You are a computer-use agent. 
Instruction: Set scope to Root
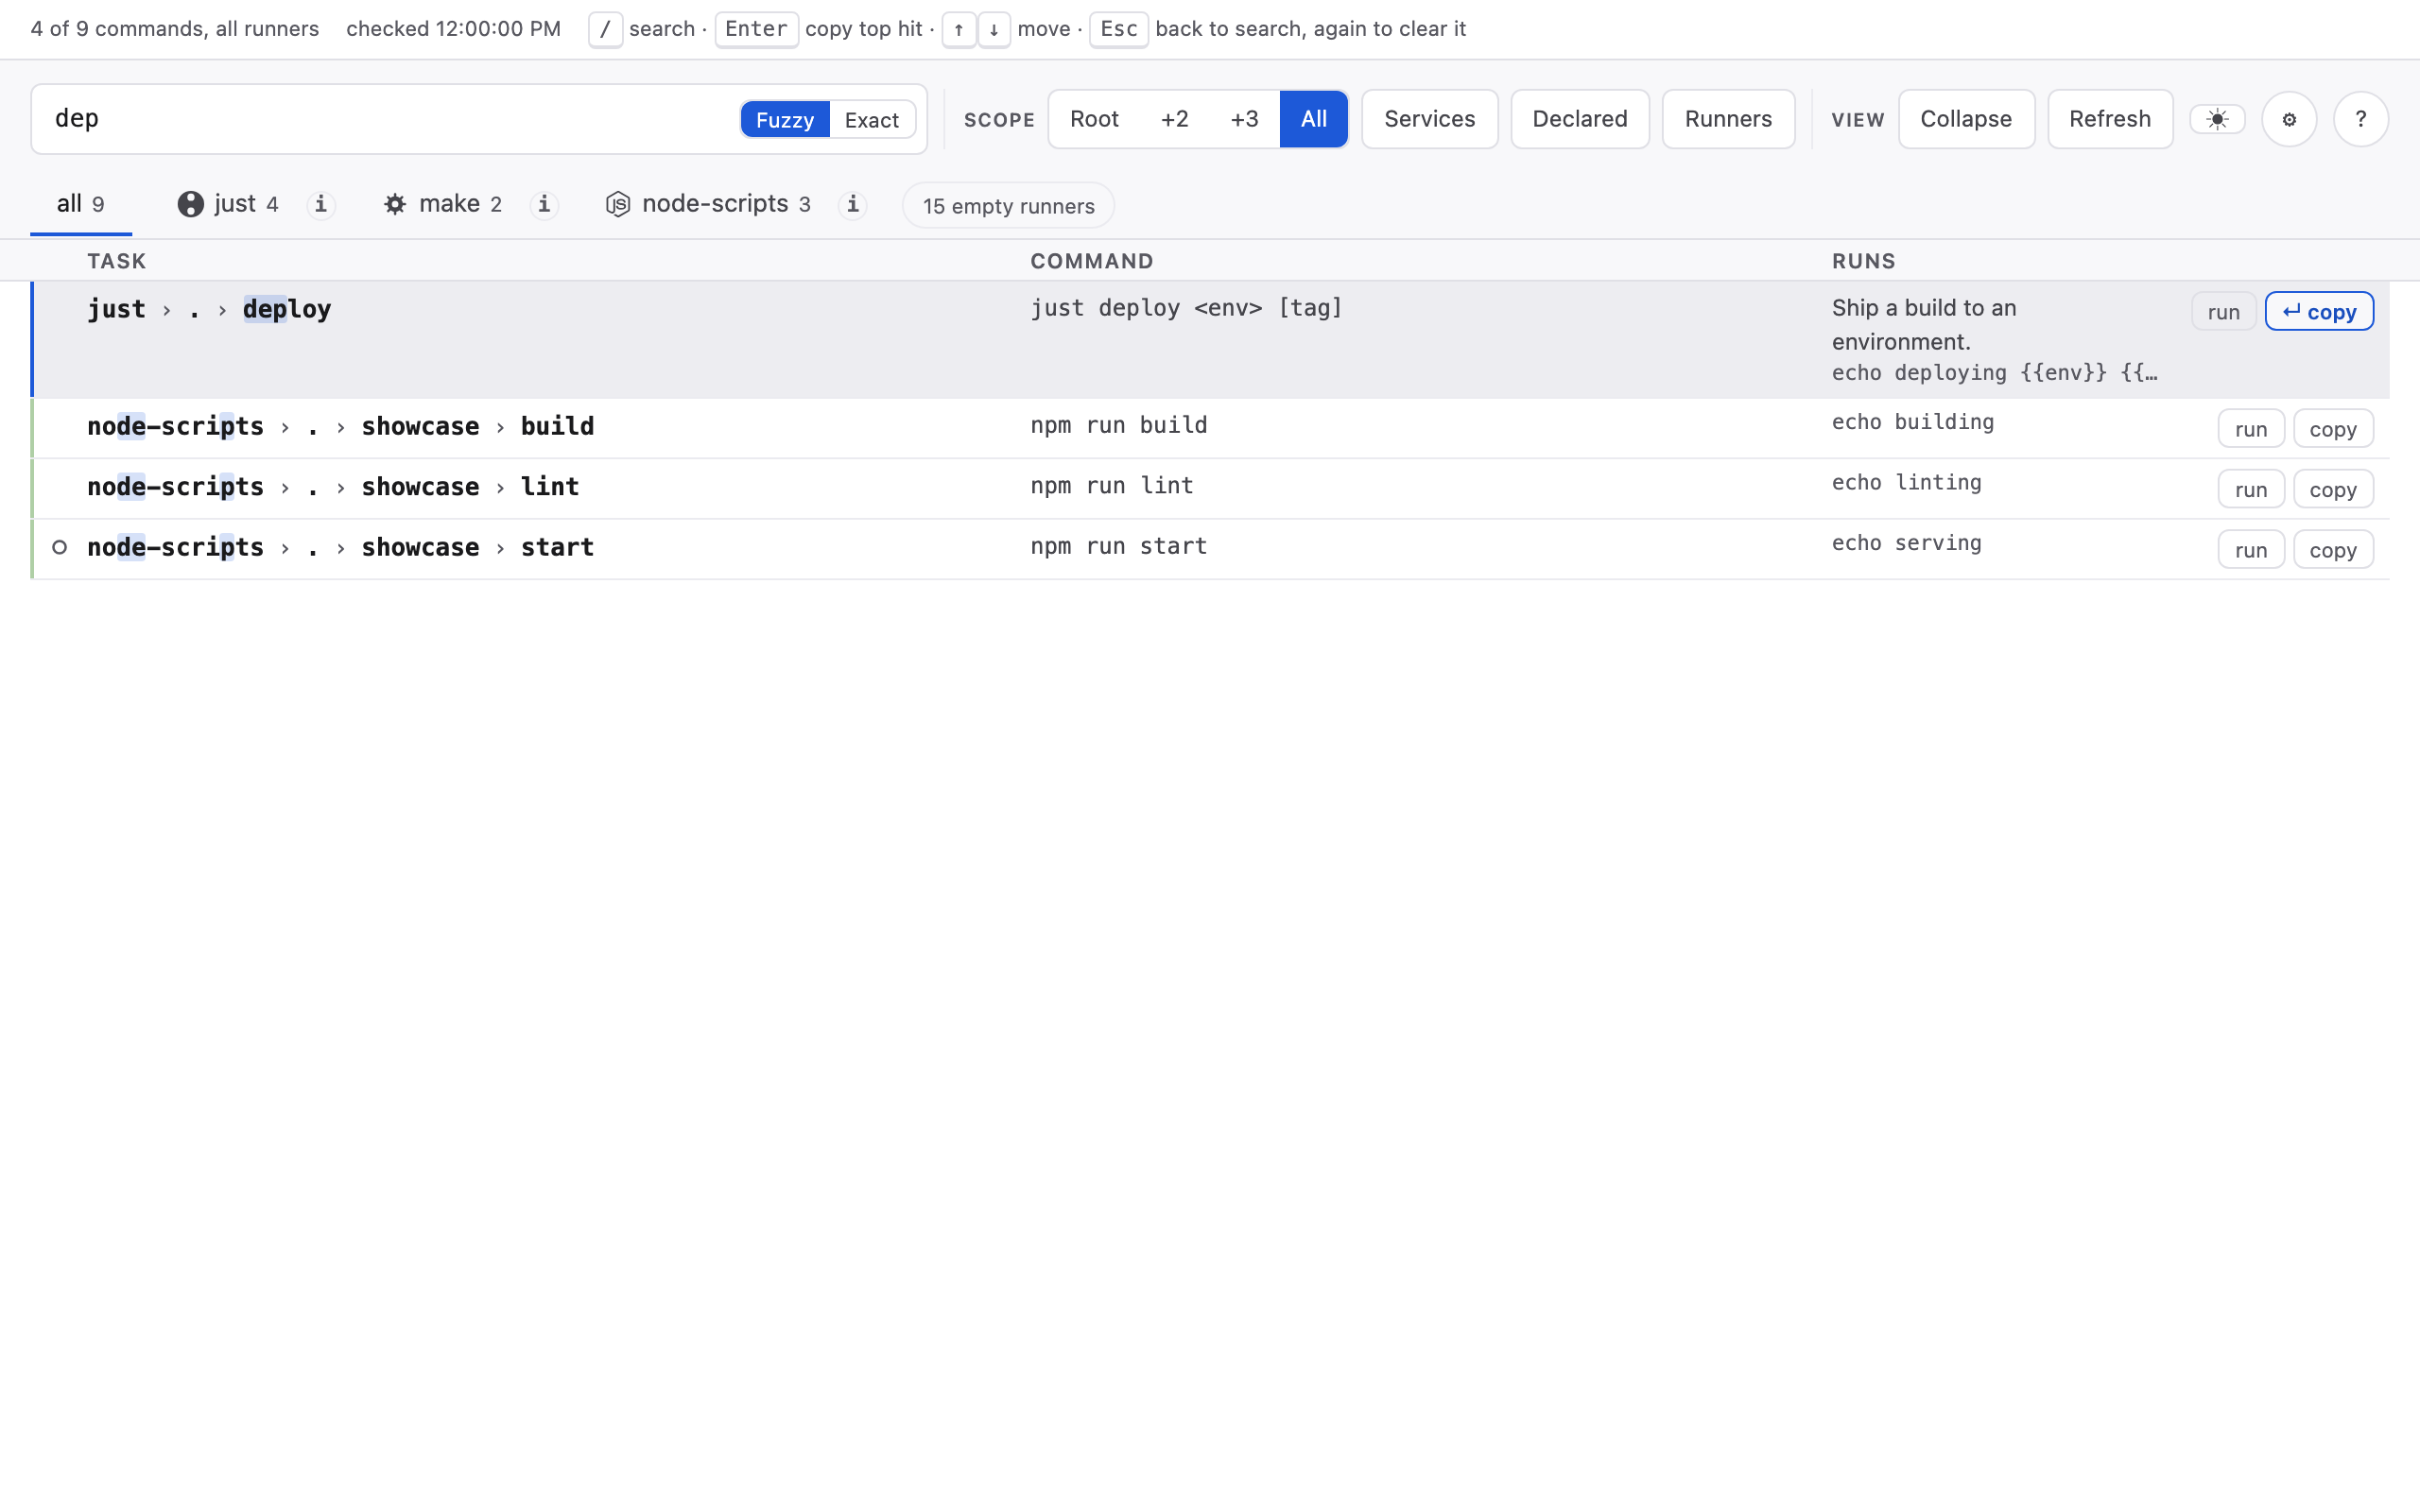[x=1094, y=119]
